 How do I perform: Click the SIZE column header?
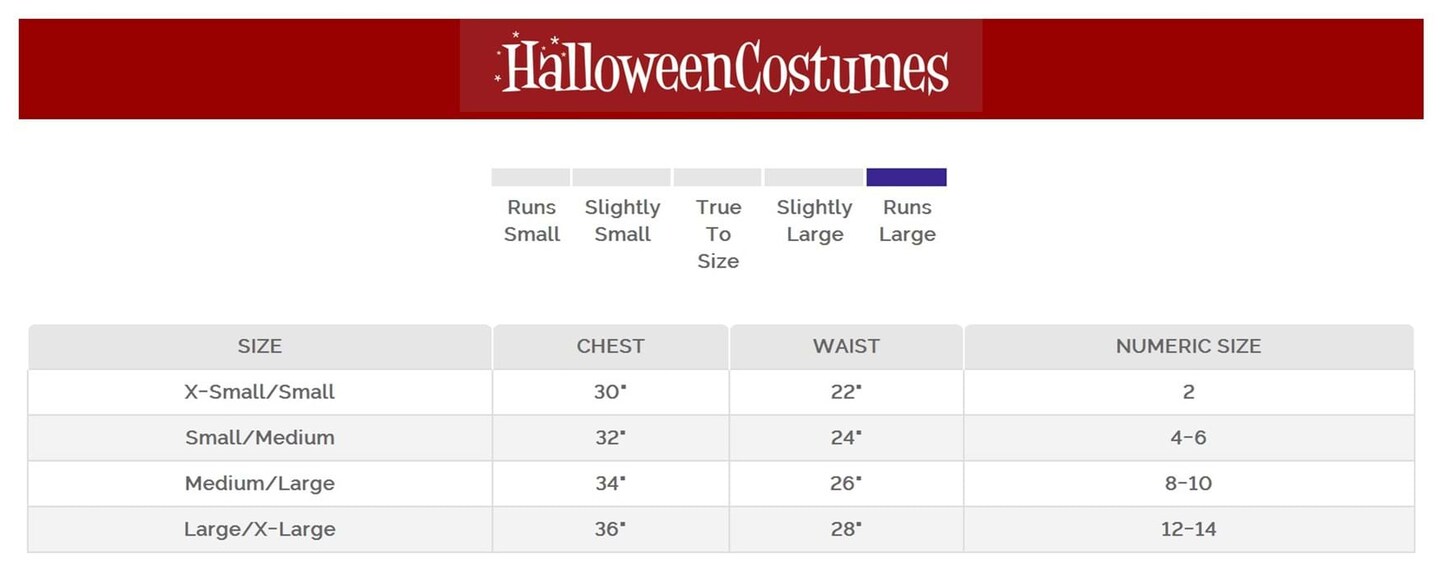tap(260, 347)
